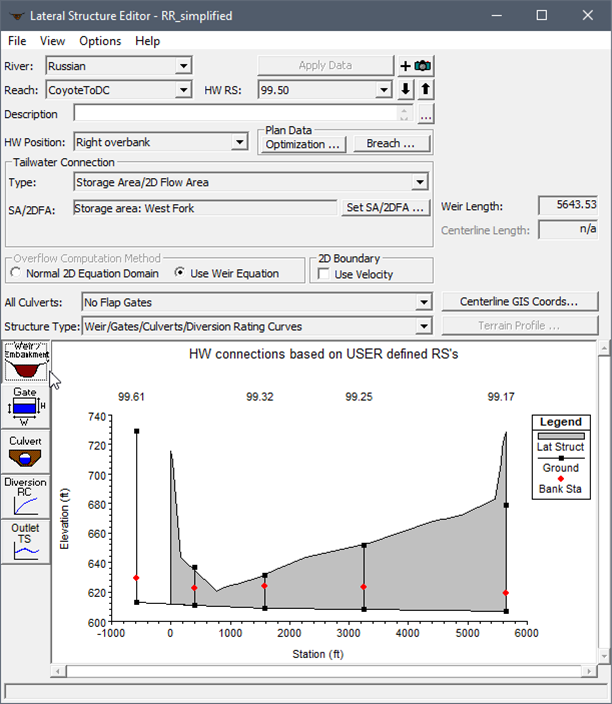Image resolution: width=612 pixels, height=704 pixels.
Task: Open the Gate editor
Action: (x=26, y=406)
